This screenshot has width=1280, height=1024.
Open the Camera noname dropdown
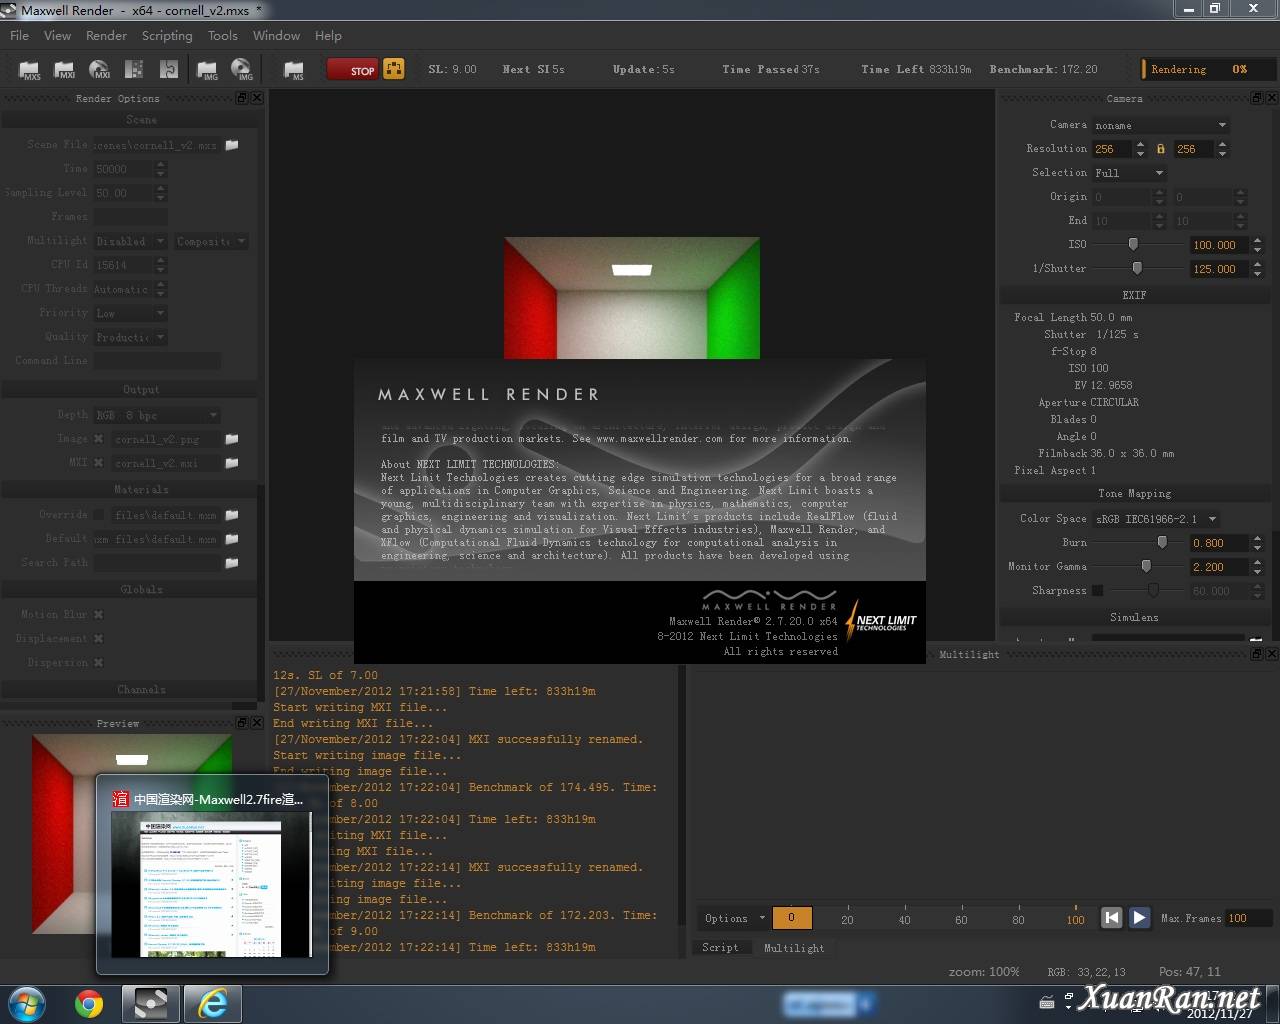tap(1160, 125)
